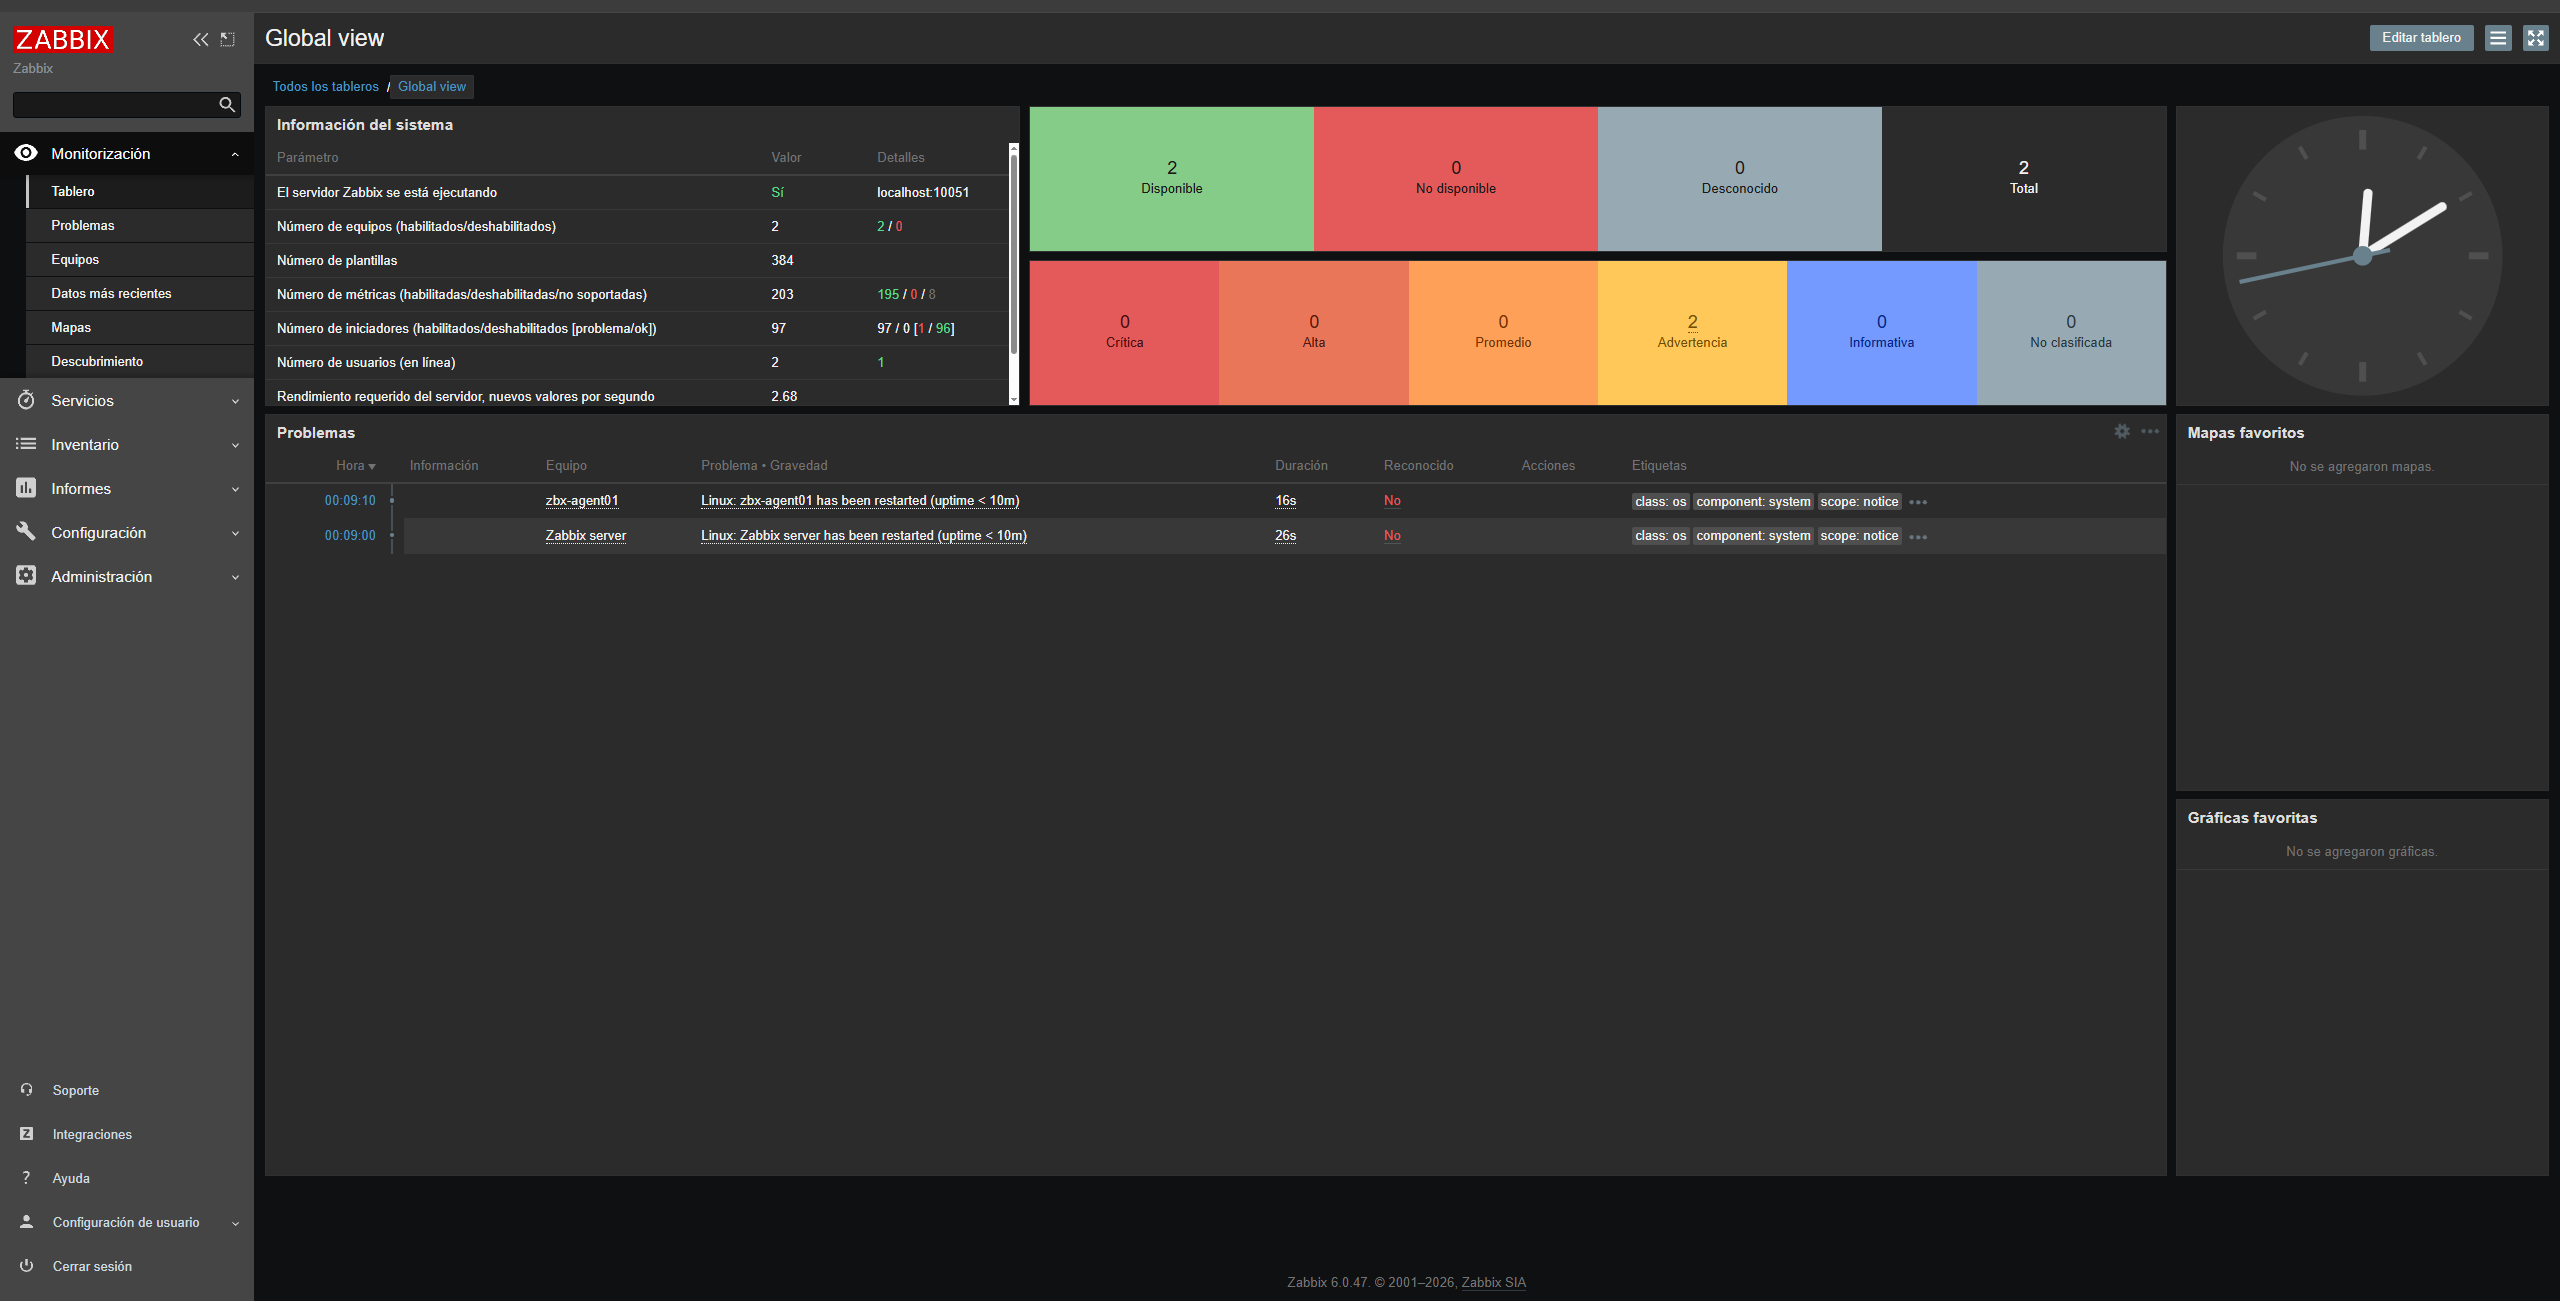Open the Descubrimiento menu item

point(140,361)
